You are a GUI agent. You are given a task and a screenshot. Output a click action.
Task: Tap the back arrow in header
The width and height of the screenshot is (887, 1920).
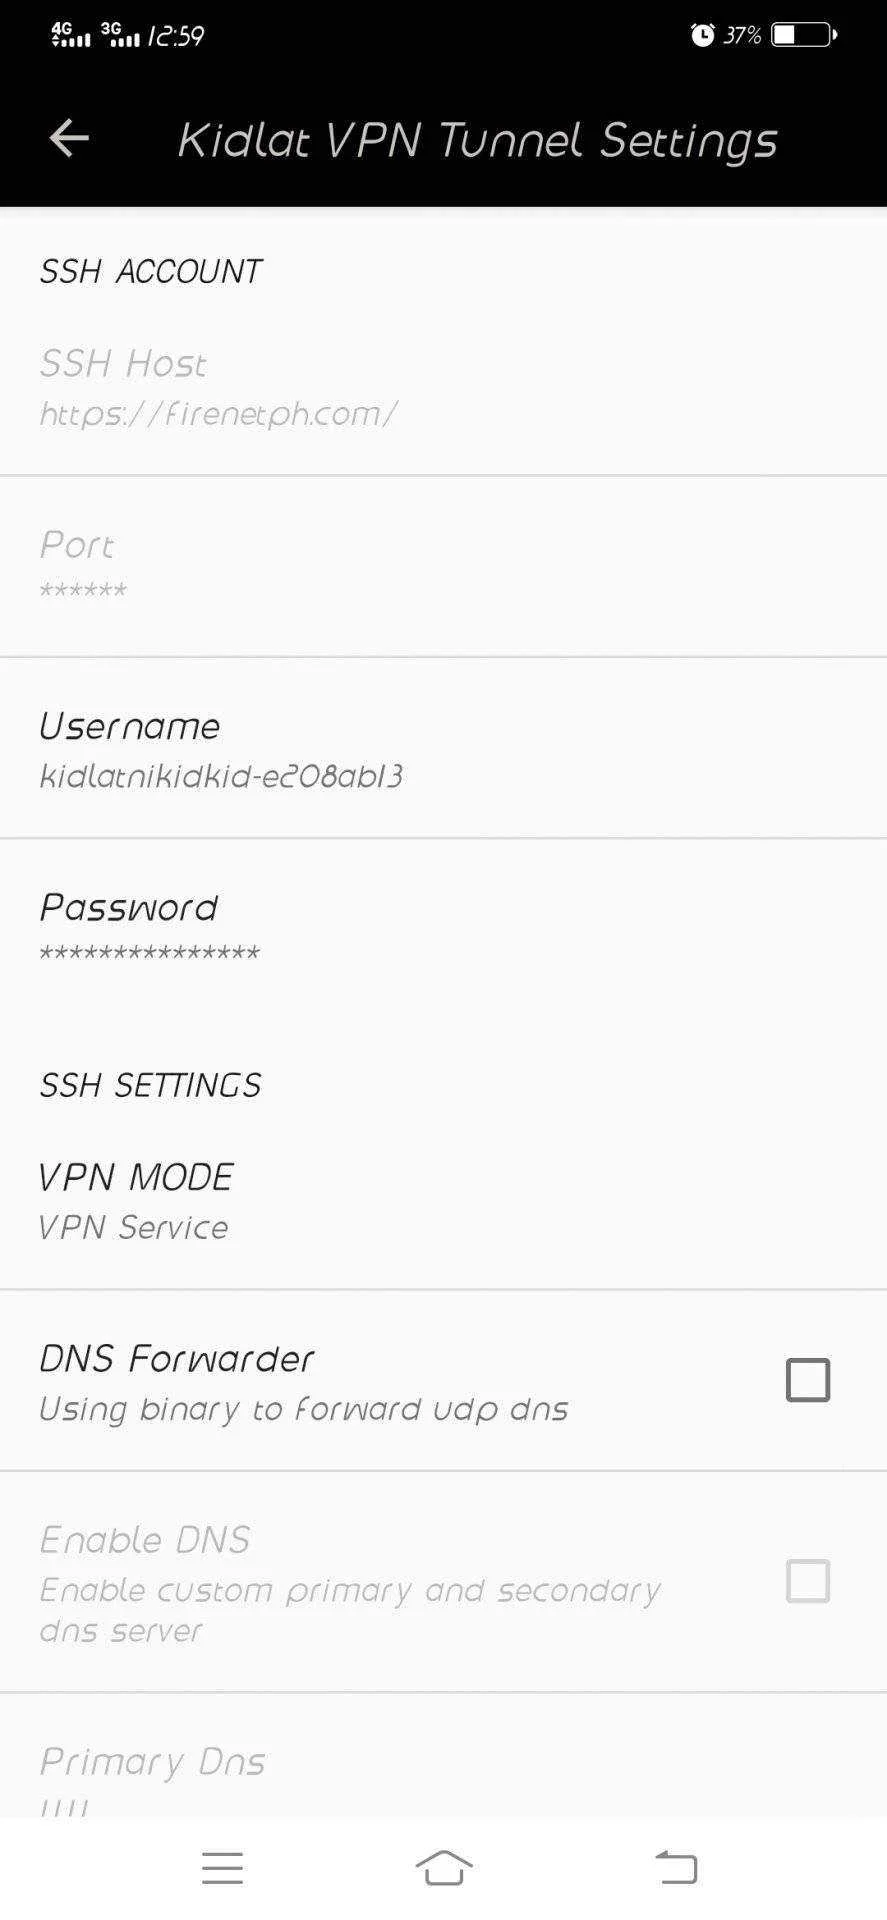pyautogui.click(x=69, y=138)
